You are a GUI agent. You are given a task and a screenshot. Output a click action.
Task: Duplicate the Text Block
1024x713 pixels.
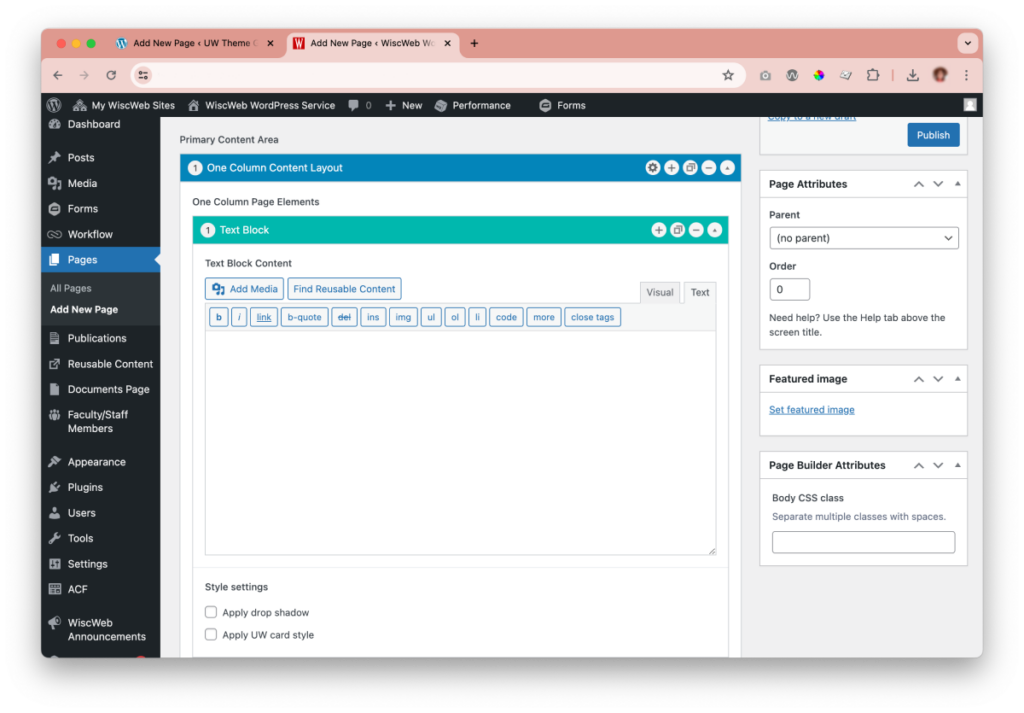point(677,230)
